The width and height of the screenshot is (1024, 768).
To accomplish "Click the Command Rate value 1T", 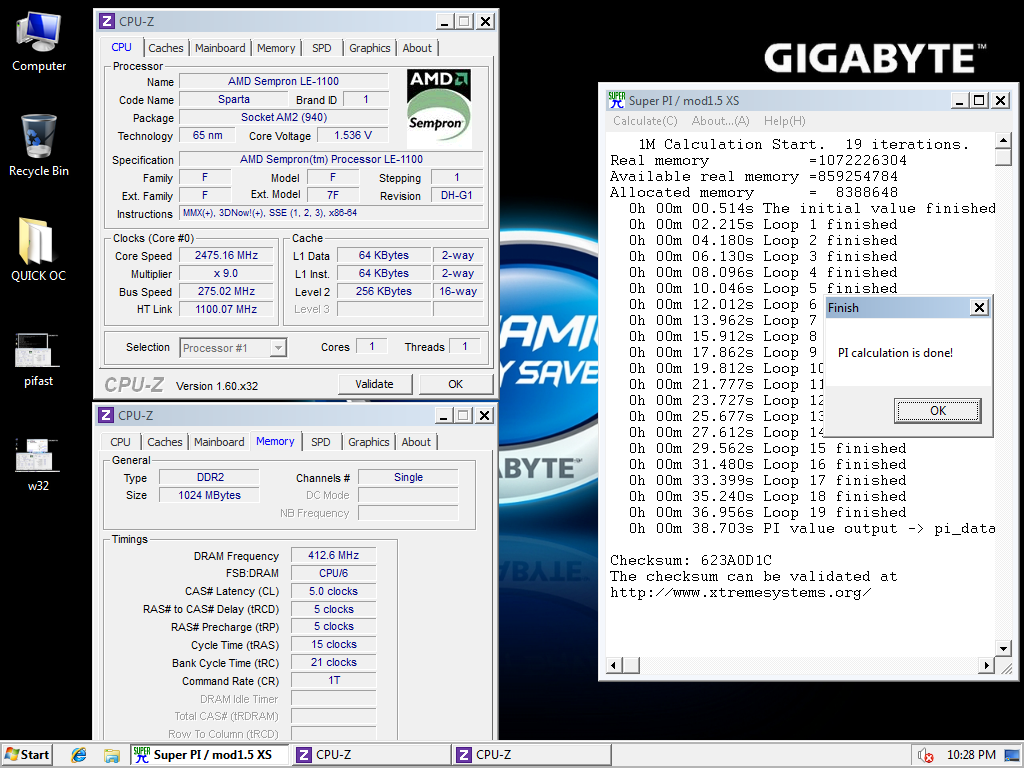I will (334, 680).
